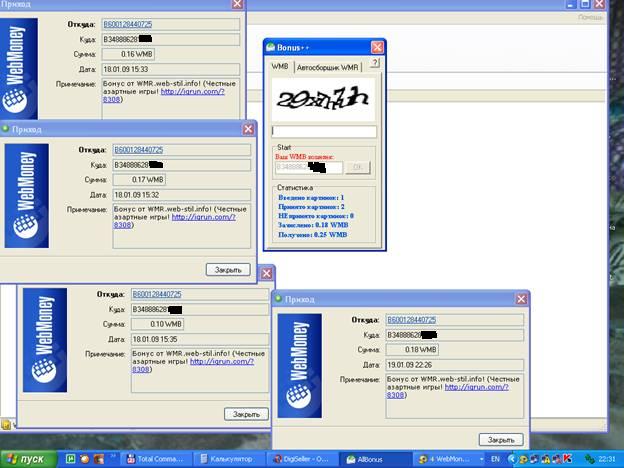Click the green H quick launch icon

70,459
